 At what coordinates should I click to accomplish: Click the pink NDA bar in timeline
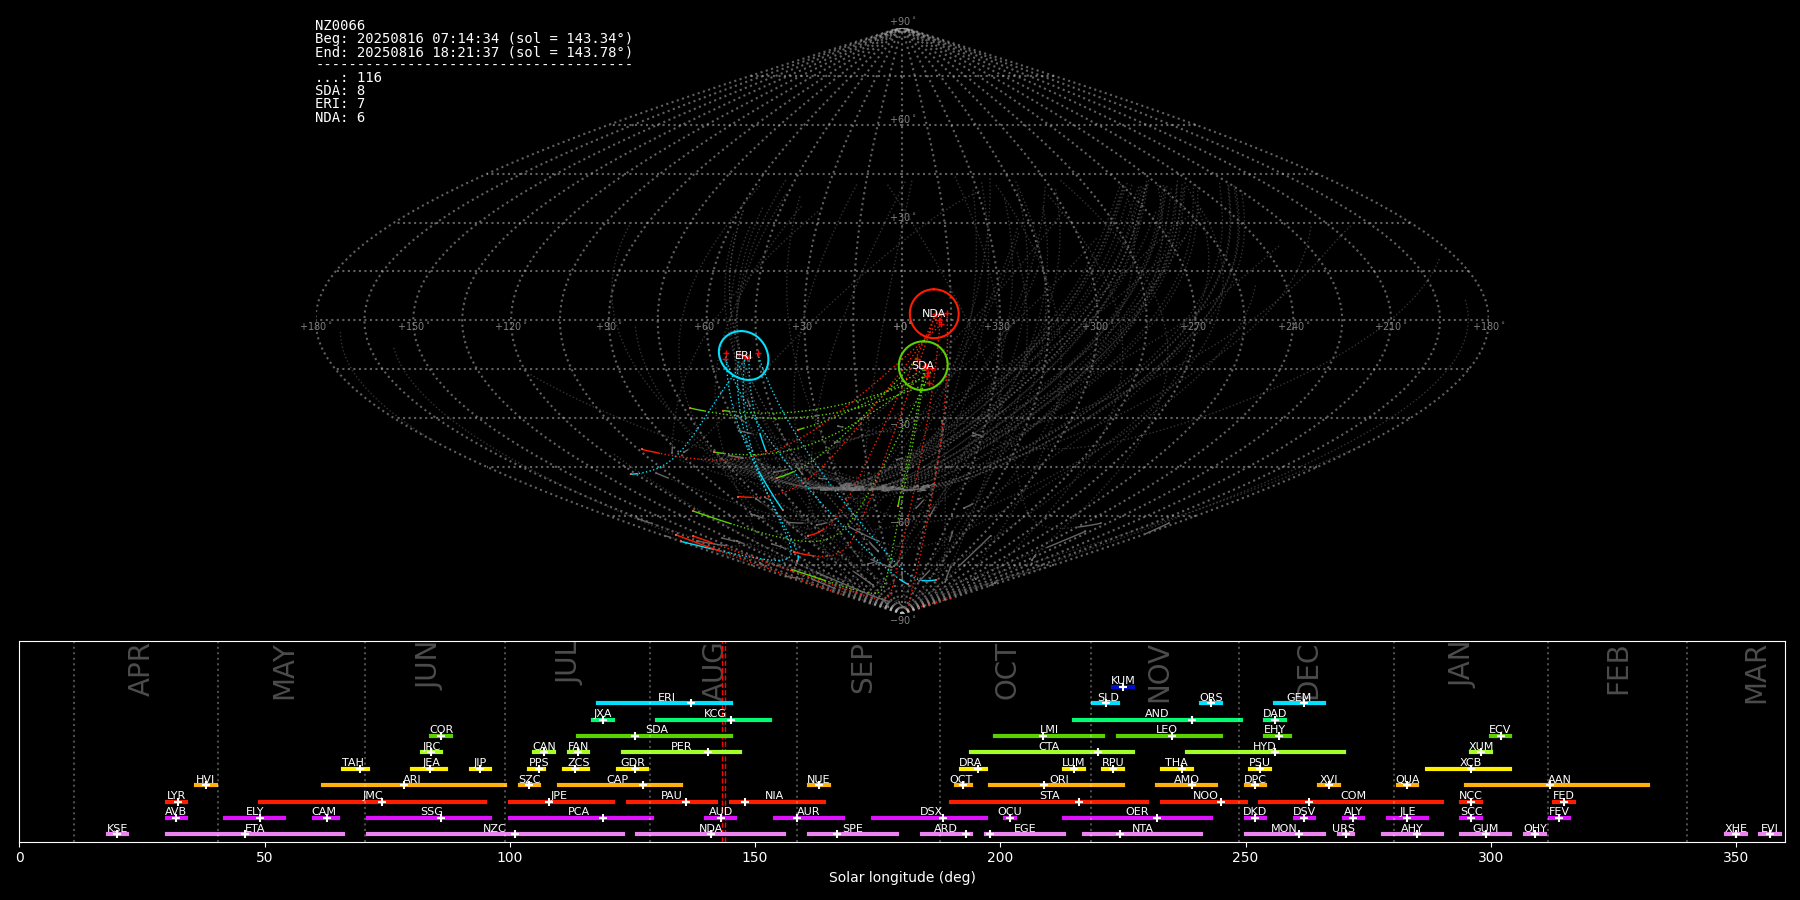tap(710, 834)
